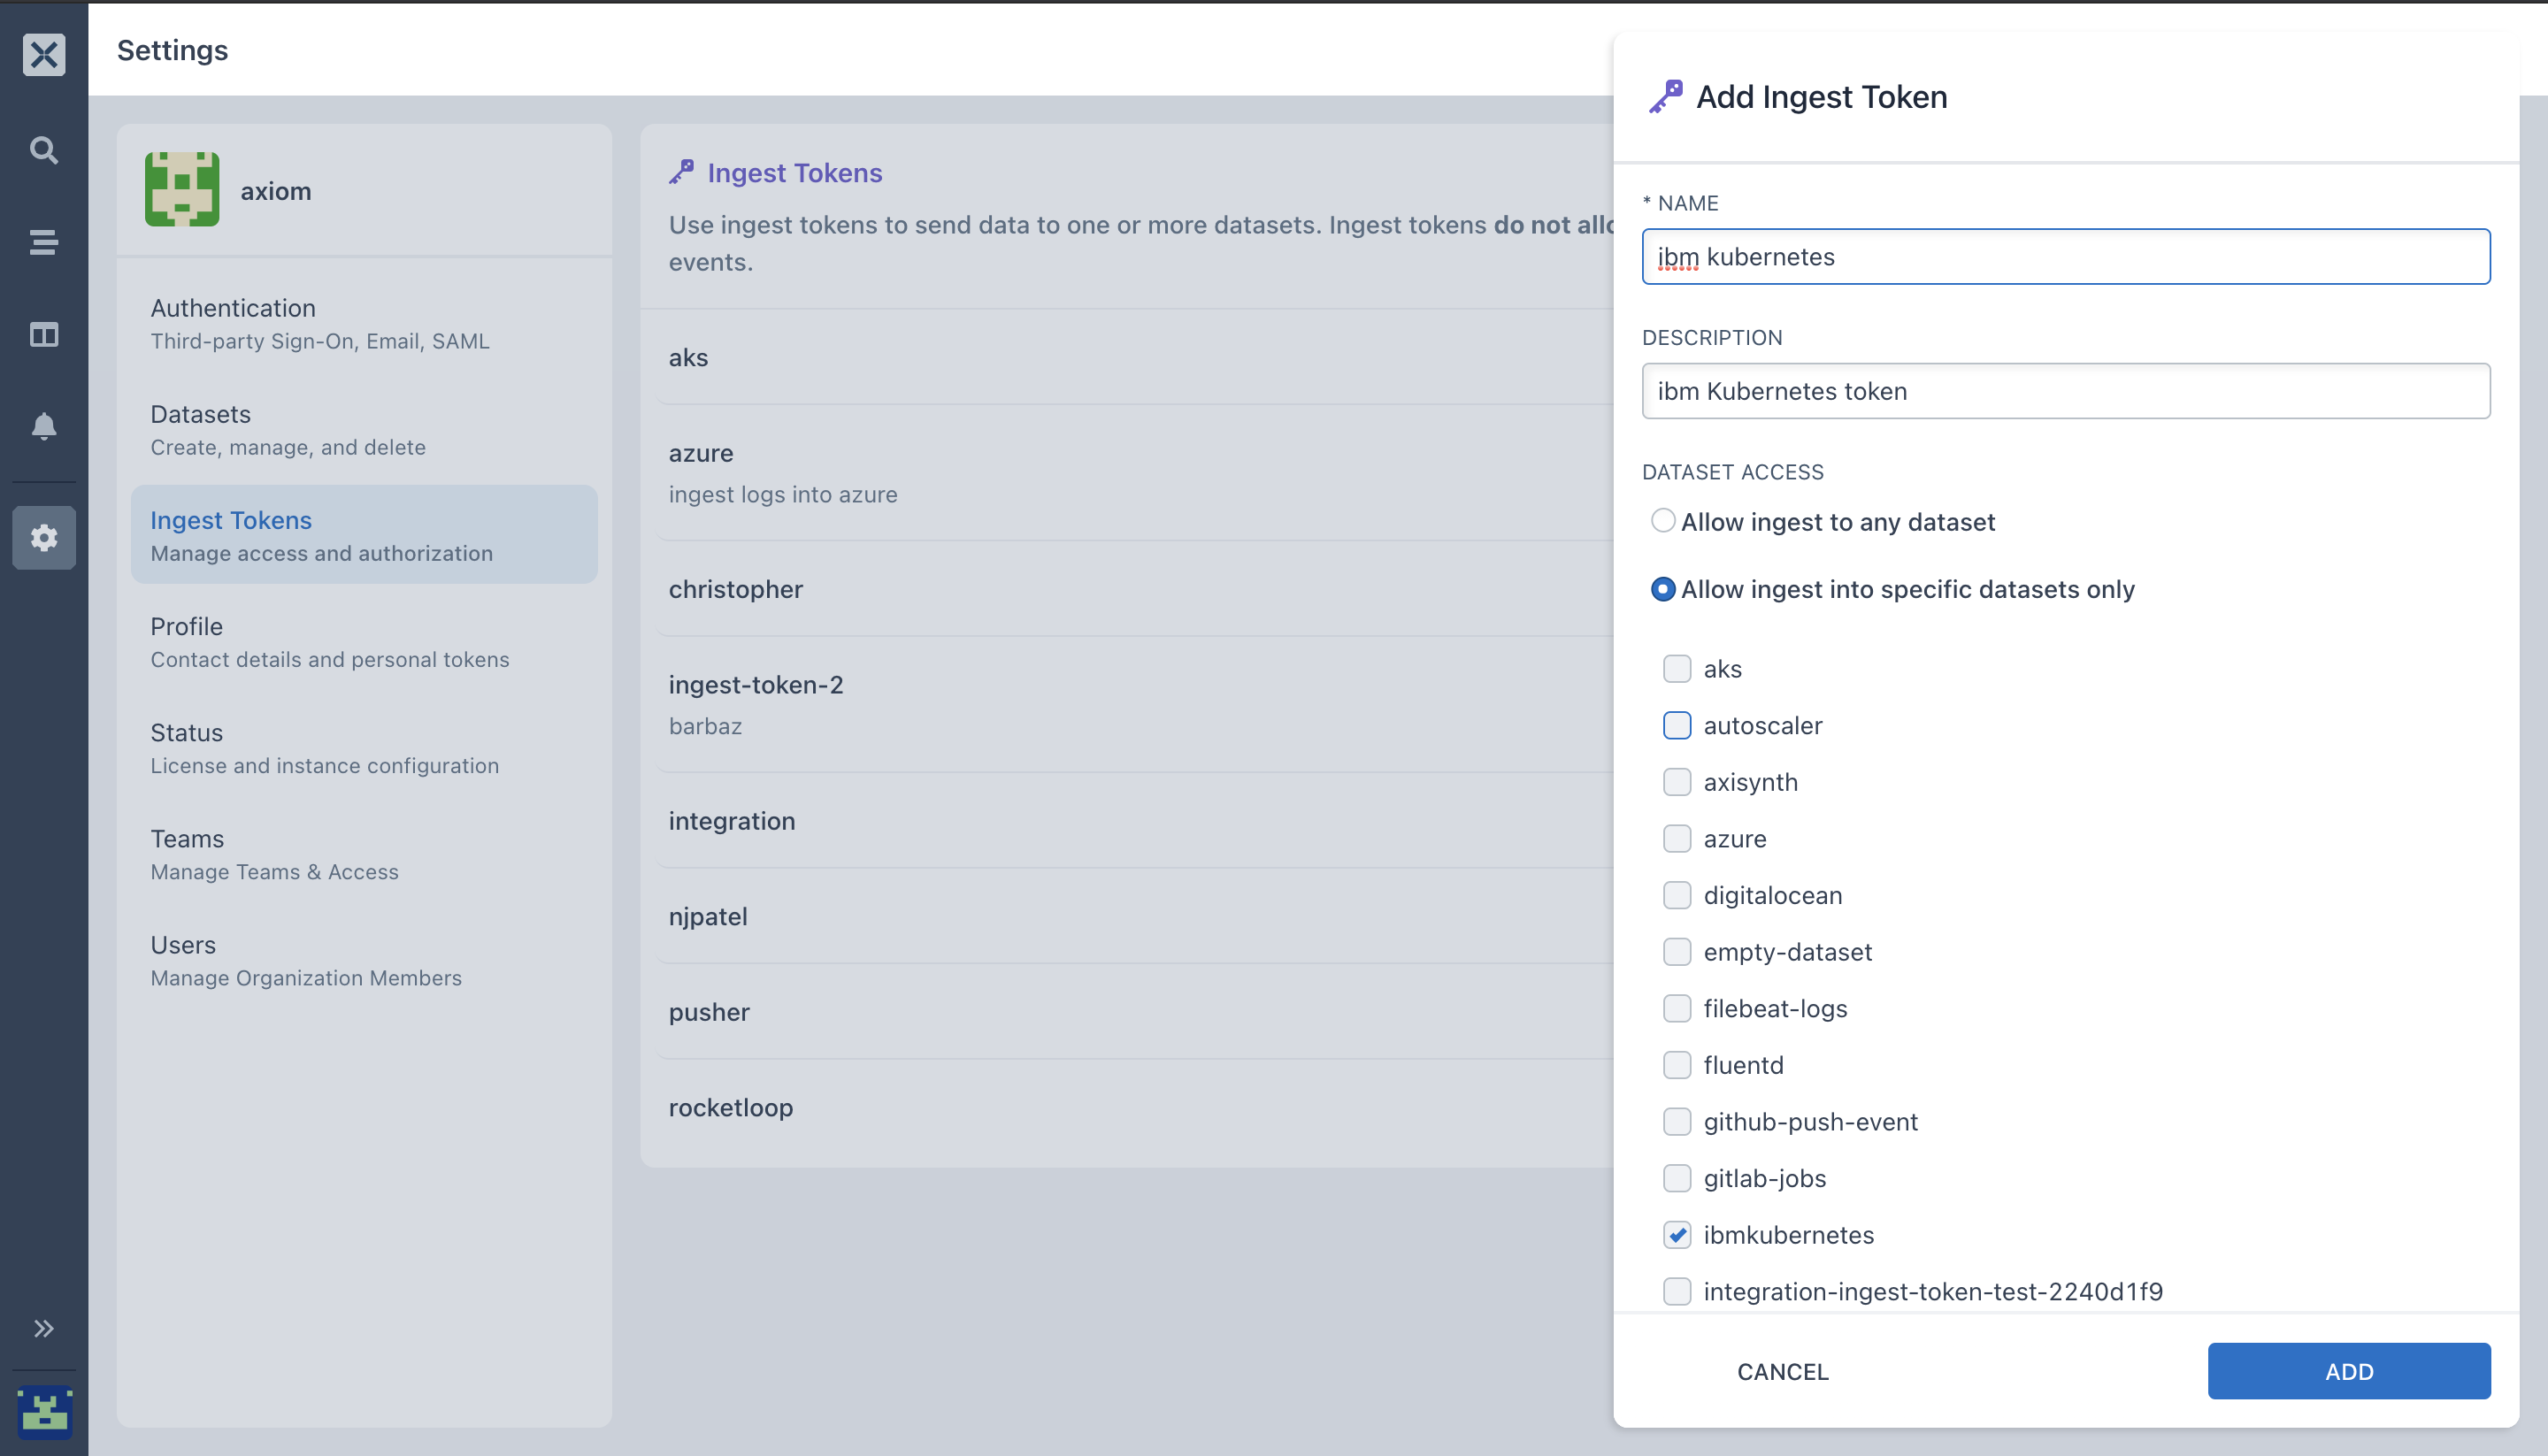Select 'Allow ingest into specific datasets only'
Viewport: 2548px width, 1456px height.
pos(1663,589)
